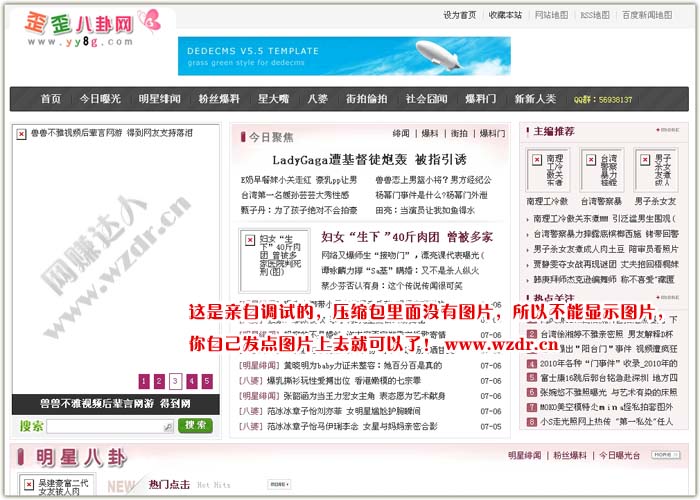Click thumbnail 妇女生下40斤肉团

click(275, 261)
